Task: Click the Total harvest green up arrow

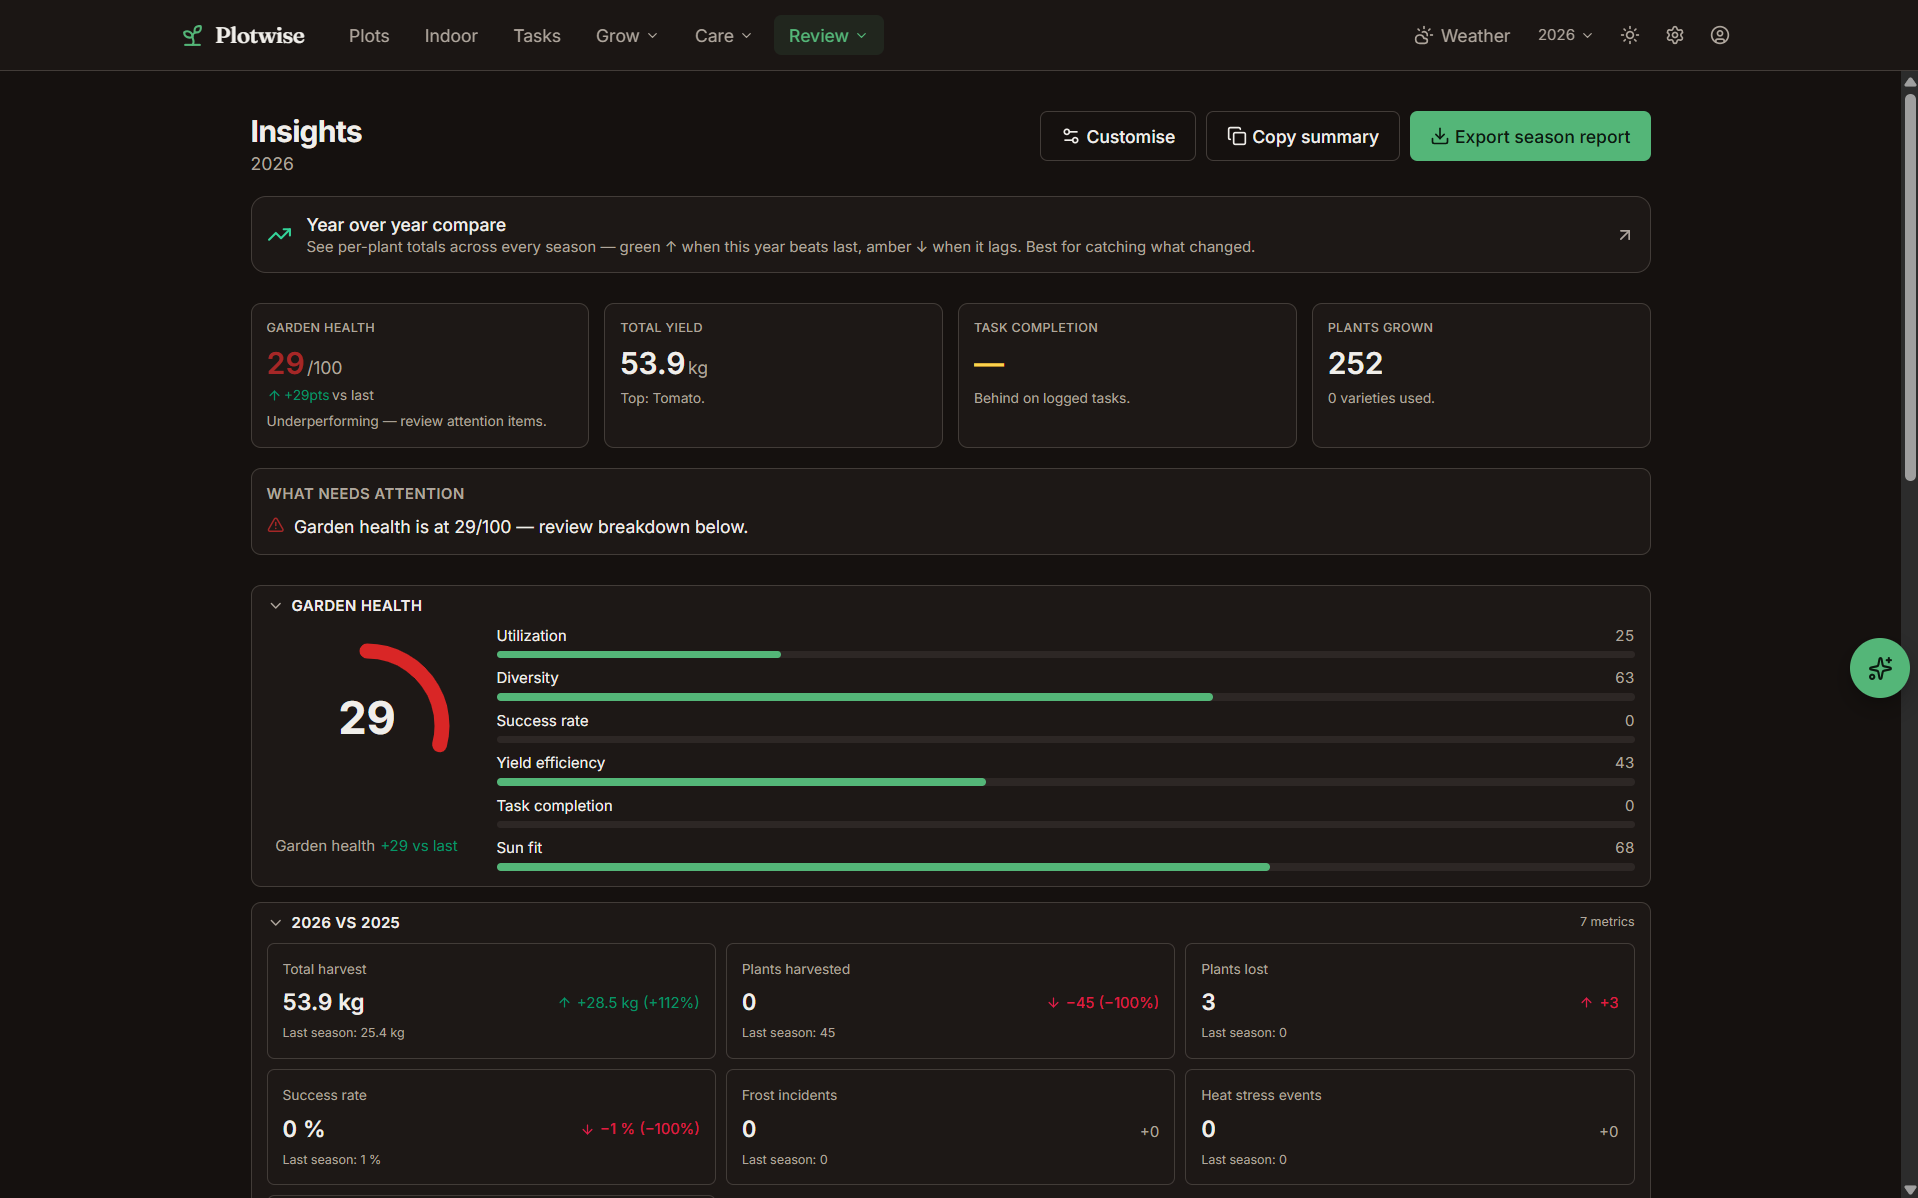Action: pos(564,1003)
